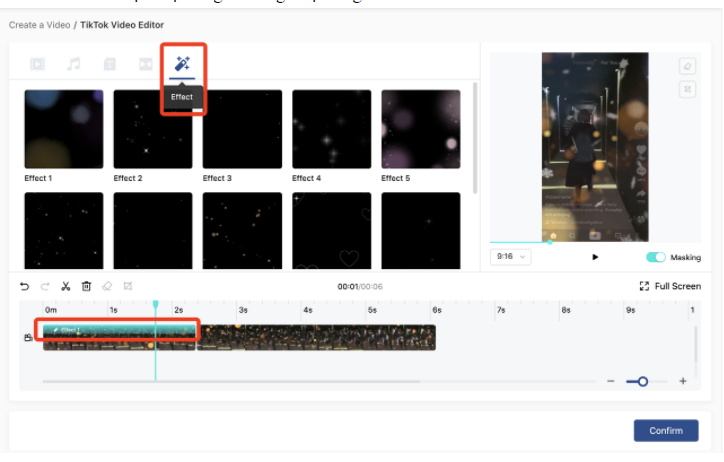724x462 pixels.
Task: Select the second video clip on timeline
Action: [x=316, y=337]
